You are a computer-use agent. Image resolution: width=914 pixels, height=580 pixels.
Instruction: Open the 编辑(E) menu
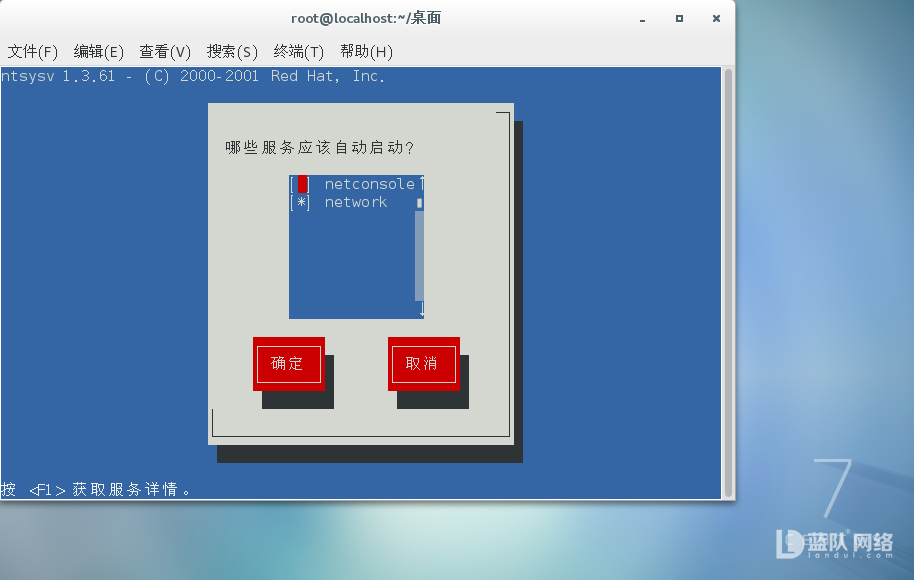click(99, 52)
